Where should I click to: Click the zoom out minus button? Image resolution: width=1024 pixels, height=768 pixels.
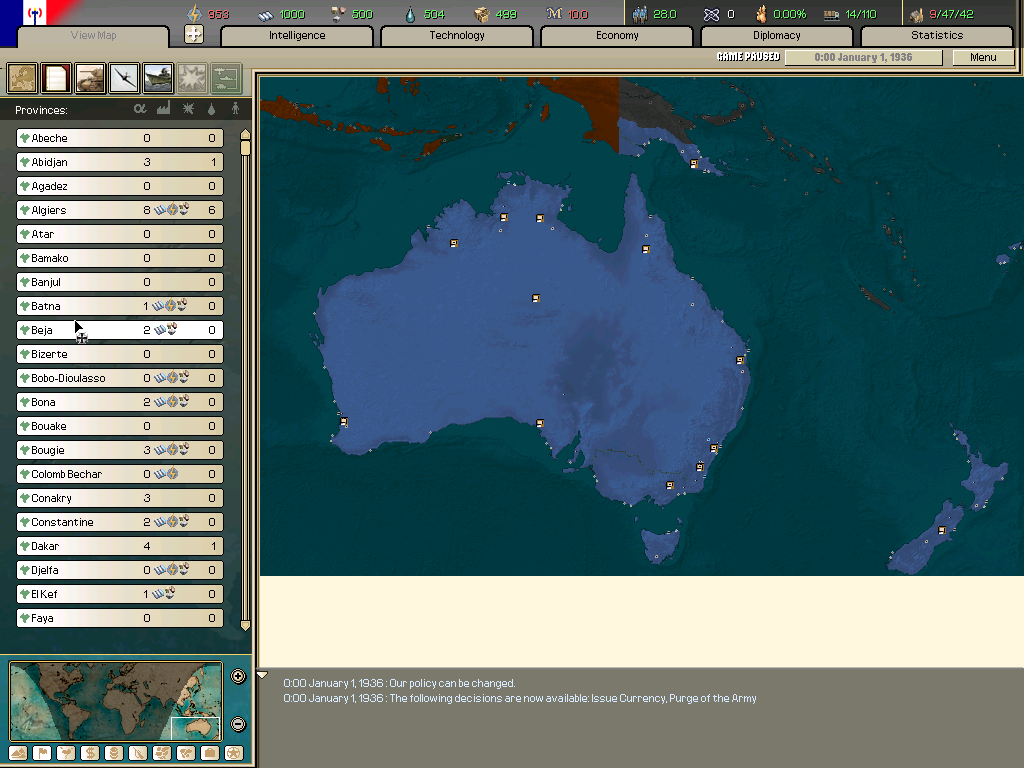coord(238,724)
